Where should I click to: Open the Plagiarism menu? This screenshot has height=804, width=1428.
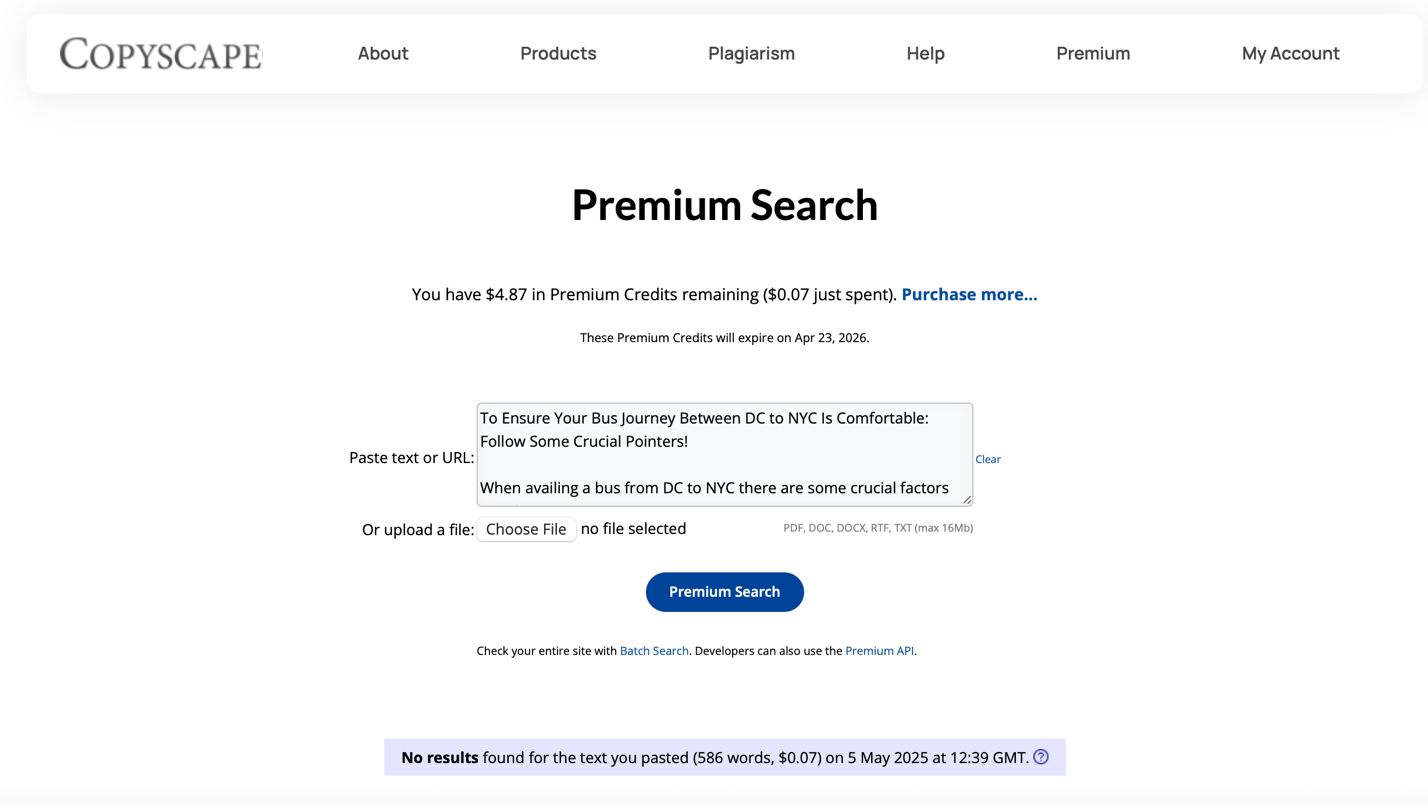tap(751, 54)
